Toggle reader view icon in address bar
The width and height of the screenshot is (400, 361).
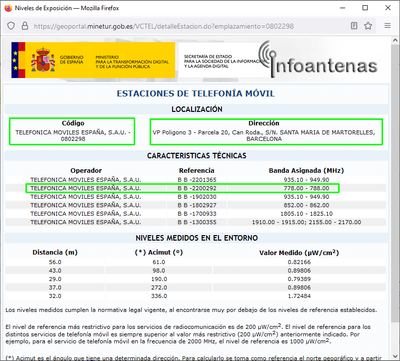click(354, 26)
